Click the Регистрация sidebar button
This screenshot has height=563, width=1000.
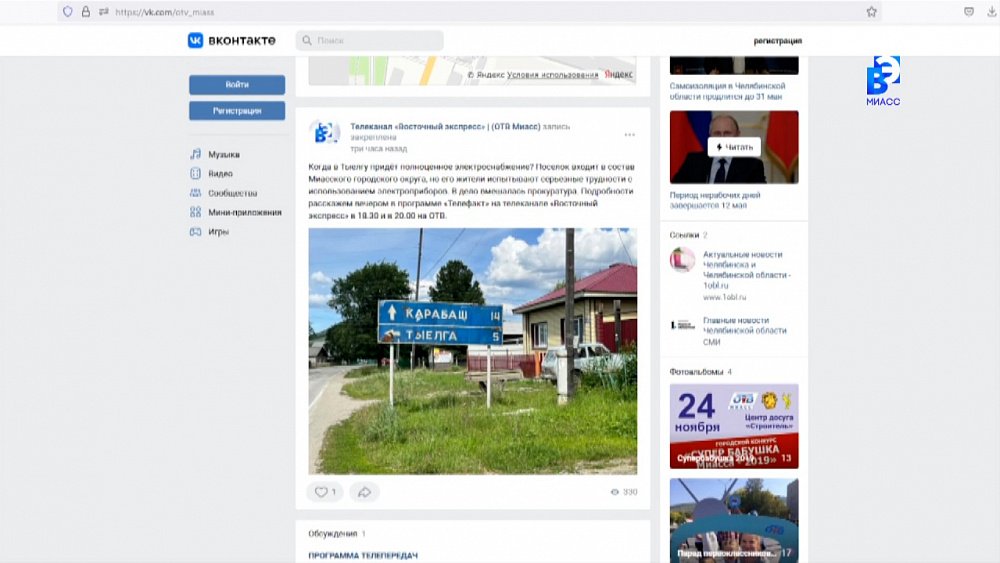pyautogui.click(x=237, y=110)
